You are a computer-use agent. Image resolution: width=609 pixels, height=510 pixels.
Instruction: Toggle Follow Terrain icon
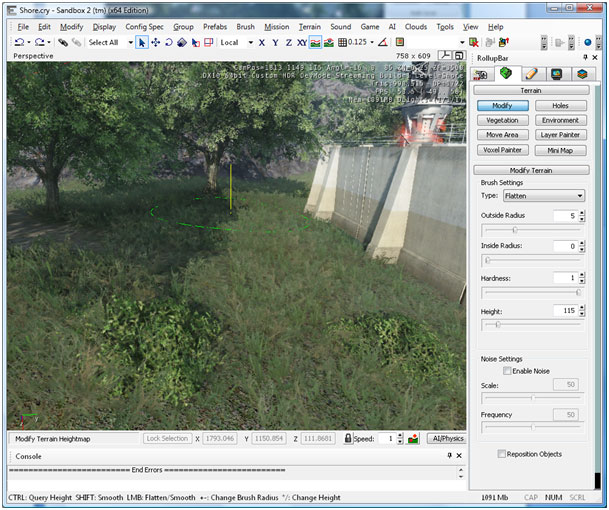(315, 42)
